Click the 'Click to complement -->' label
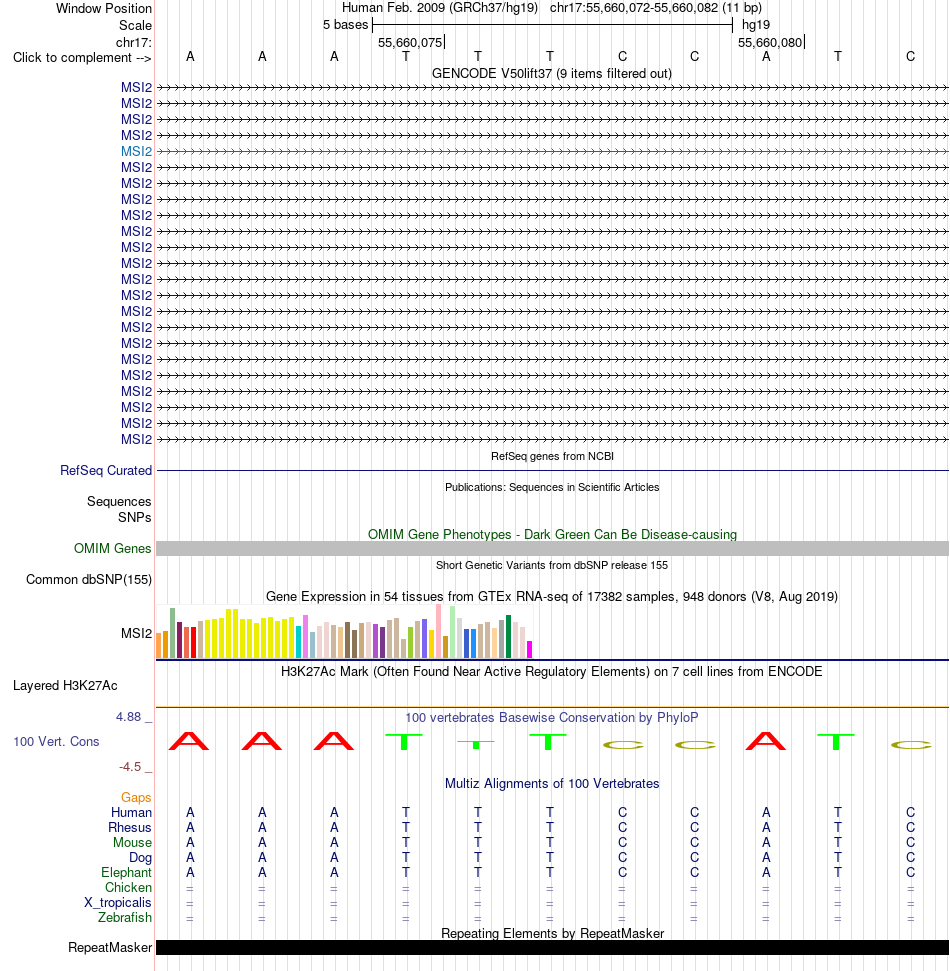 click(82, 58)
